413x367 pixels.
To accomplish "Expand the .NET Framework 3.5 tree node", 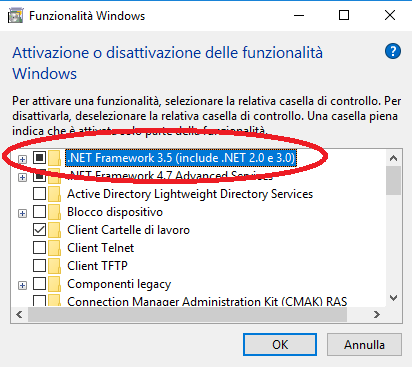I will 22,159.
